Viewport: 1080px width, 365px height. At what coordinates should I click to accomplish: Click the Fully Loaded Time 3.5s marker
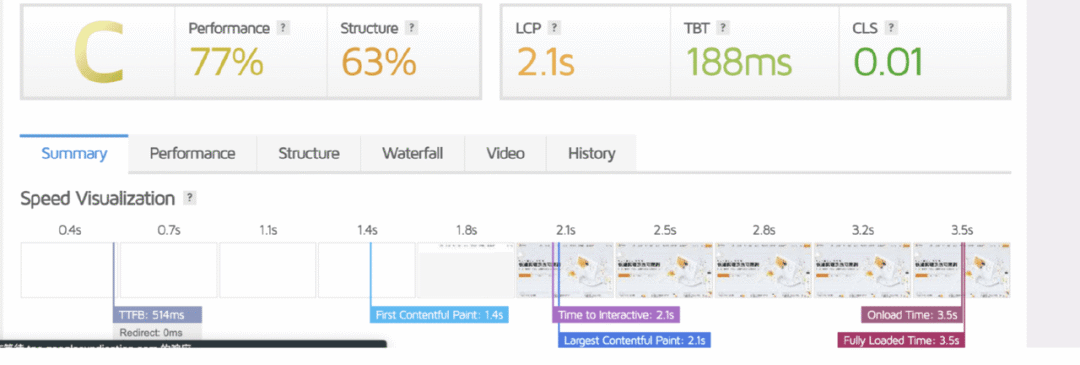[900, 340]
